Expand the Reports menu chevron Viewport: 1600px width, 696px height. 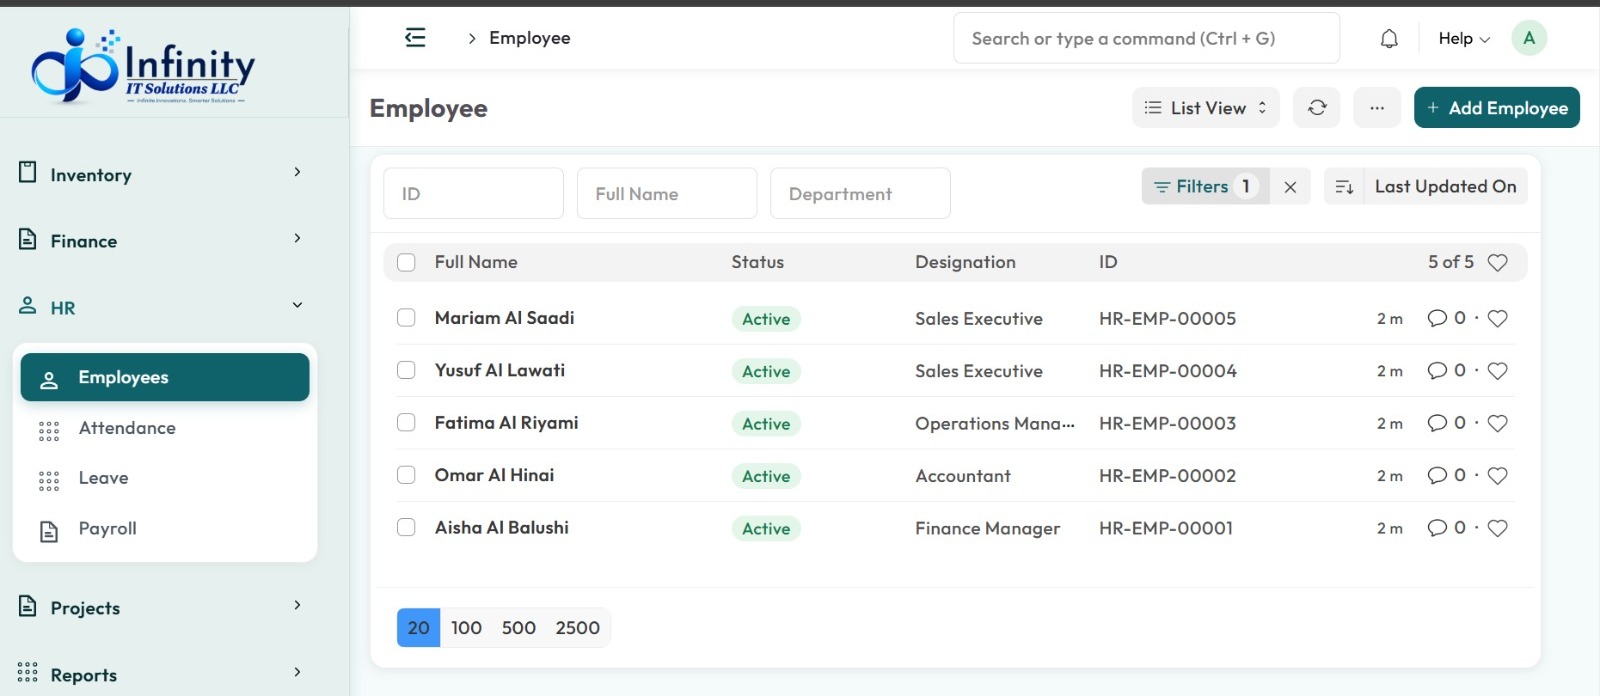pos(297,672)
